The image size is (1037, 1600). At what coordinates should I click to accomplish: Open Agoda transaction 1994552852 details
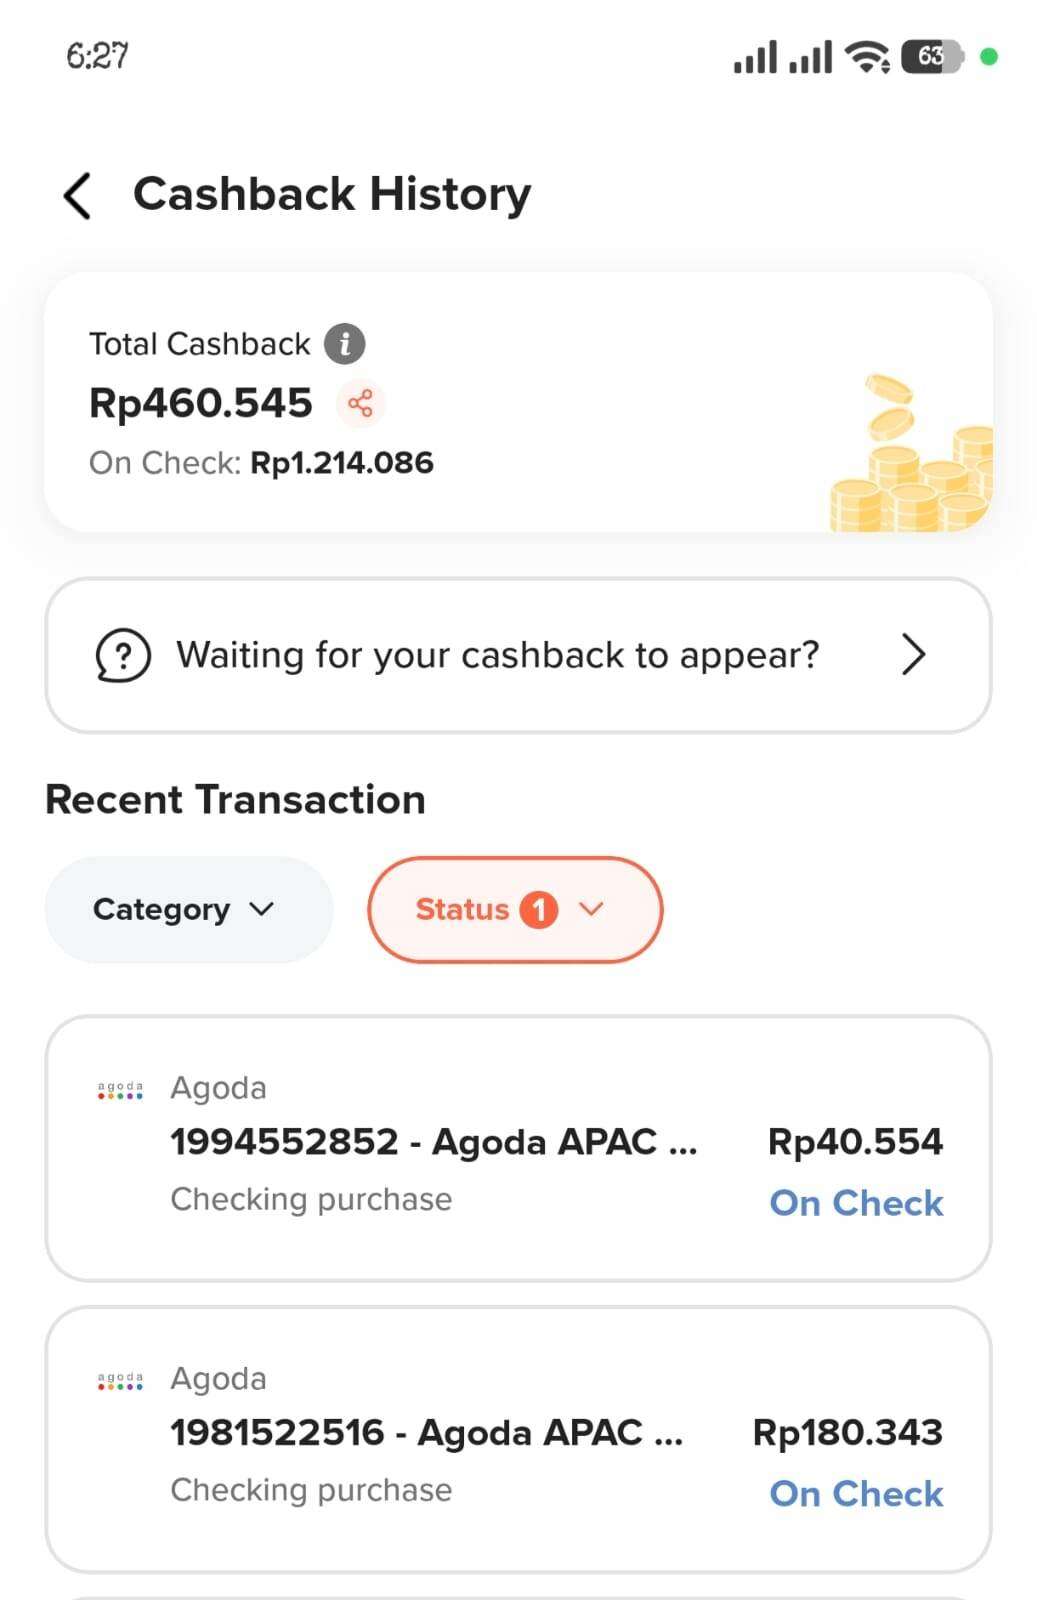click(434, 1143)
